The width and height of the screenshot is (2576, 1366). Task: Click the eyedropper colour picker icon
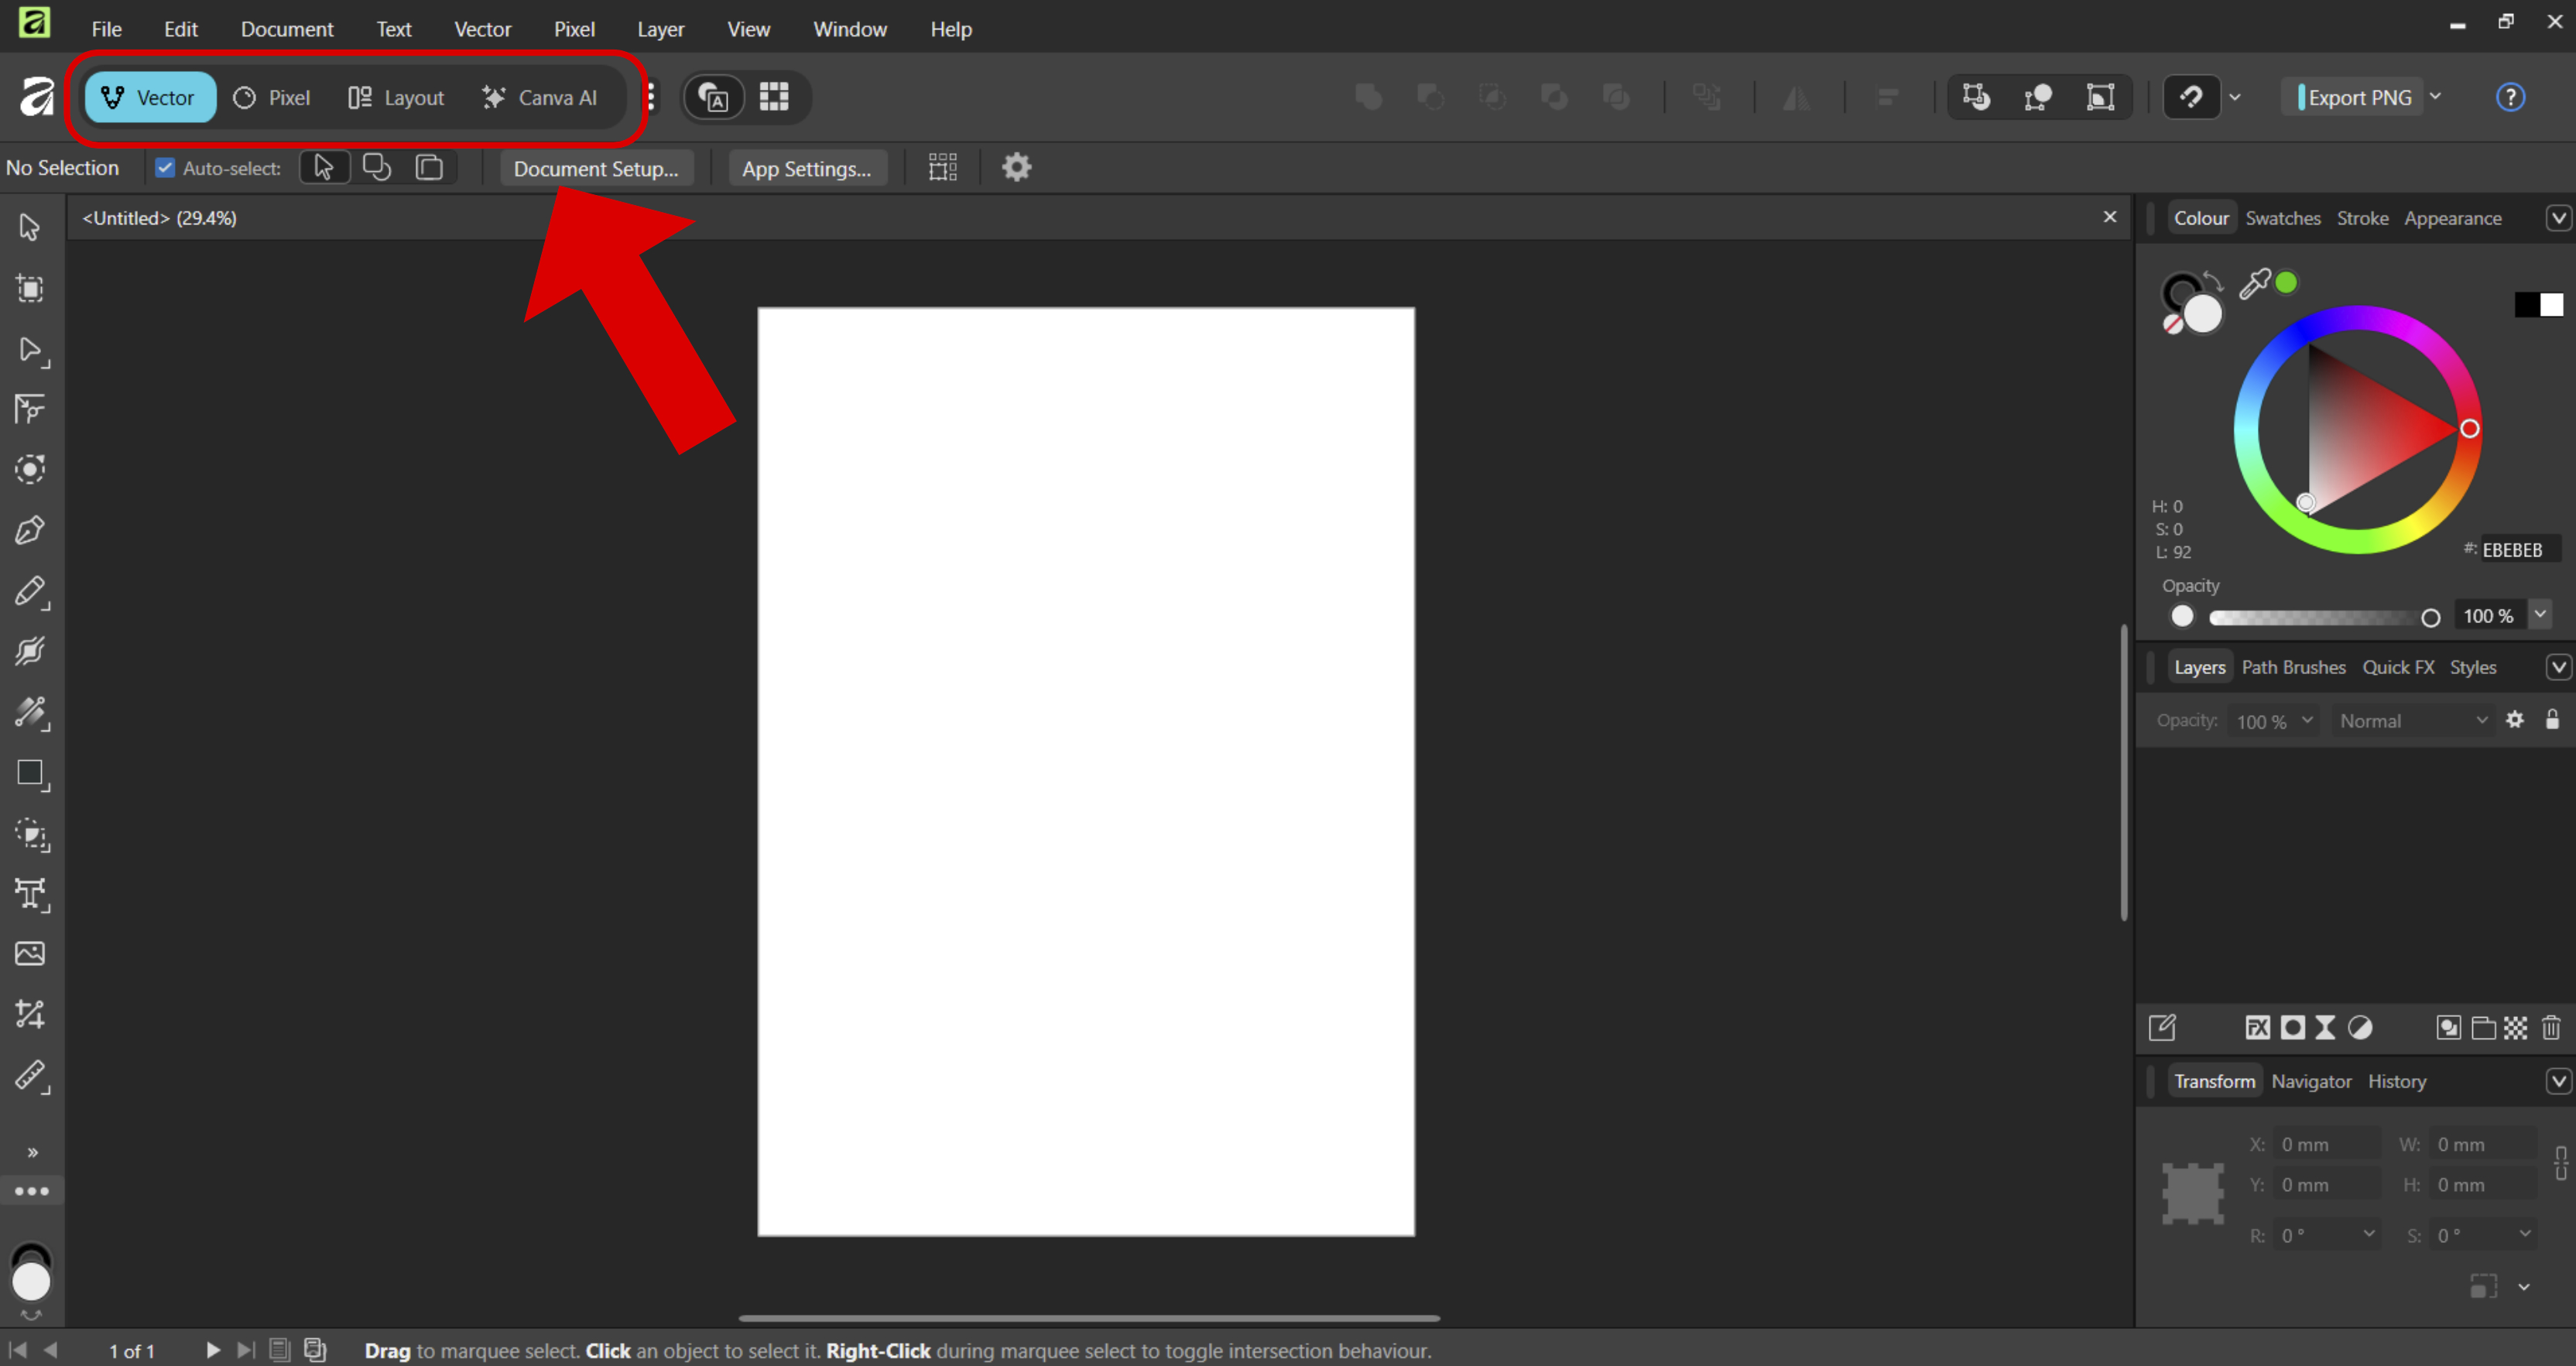pos(2253,284)
